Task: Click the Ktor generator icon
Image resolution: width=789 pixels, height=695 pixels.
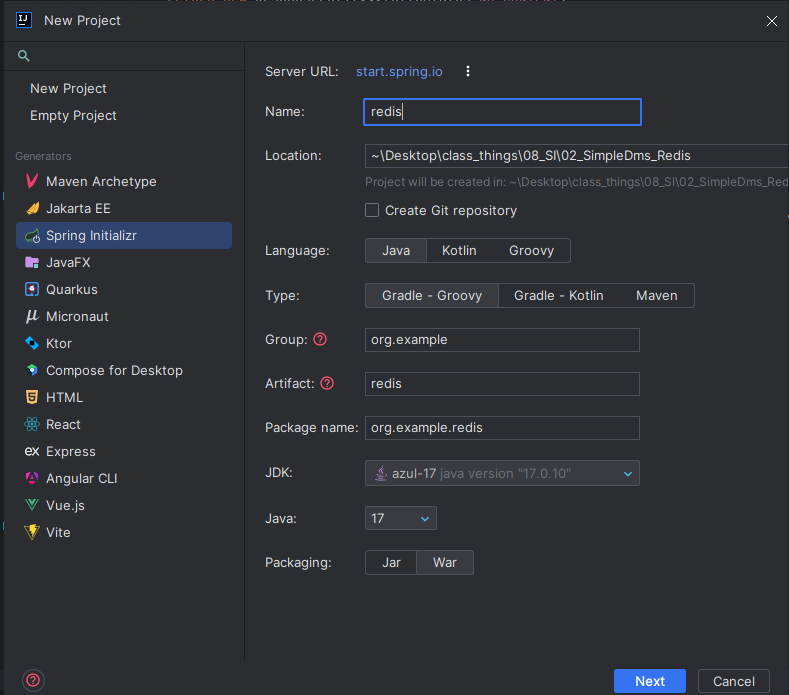Action: click(x=32, y=343)
